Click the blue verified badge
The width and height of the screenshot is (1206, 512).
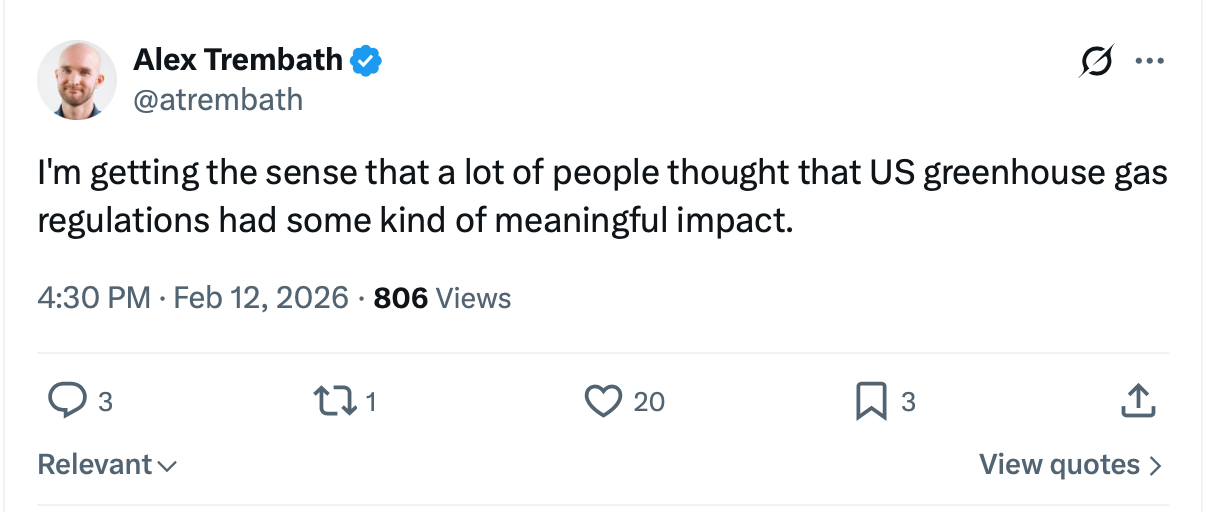pos(366,61)
